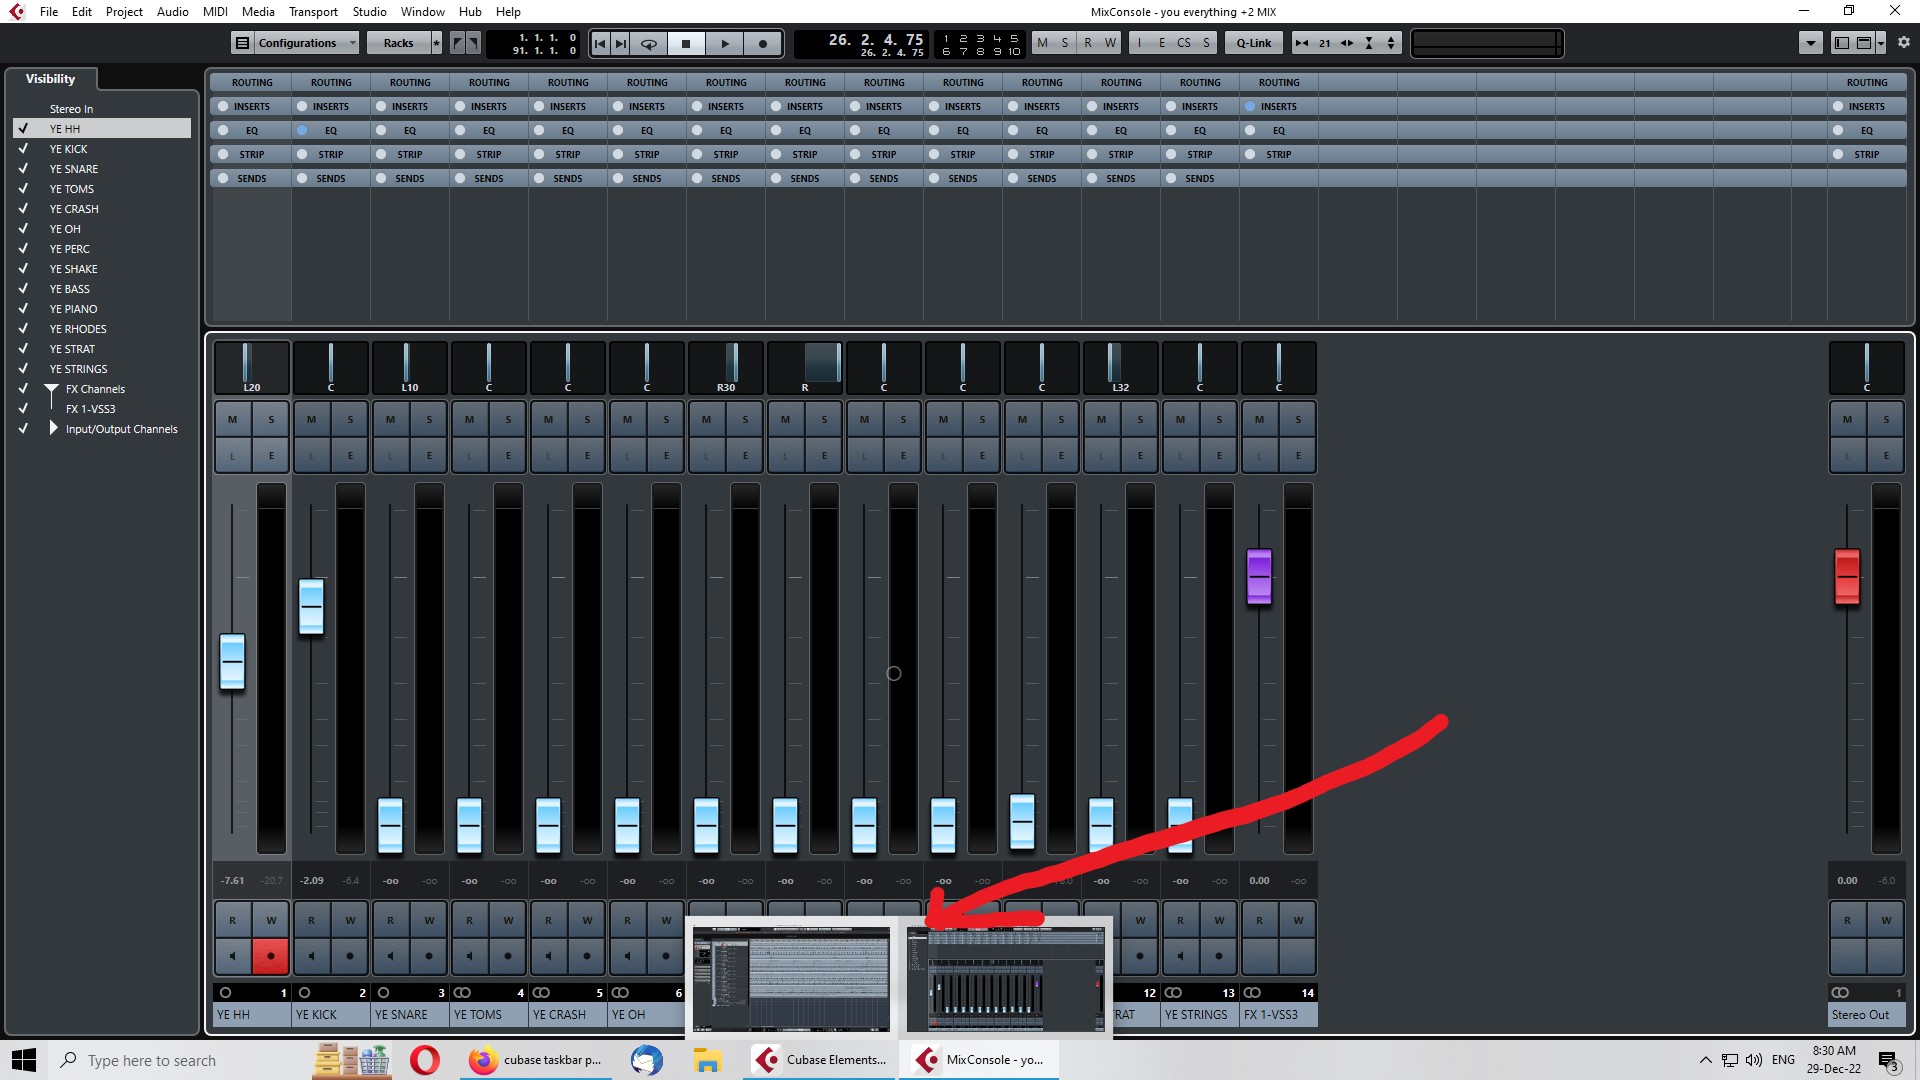Open the Racks selector
Screen dimensions: 1920x1080
(x=398, y=43)
